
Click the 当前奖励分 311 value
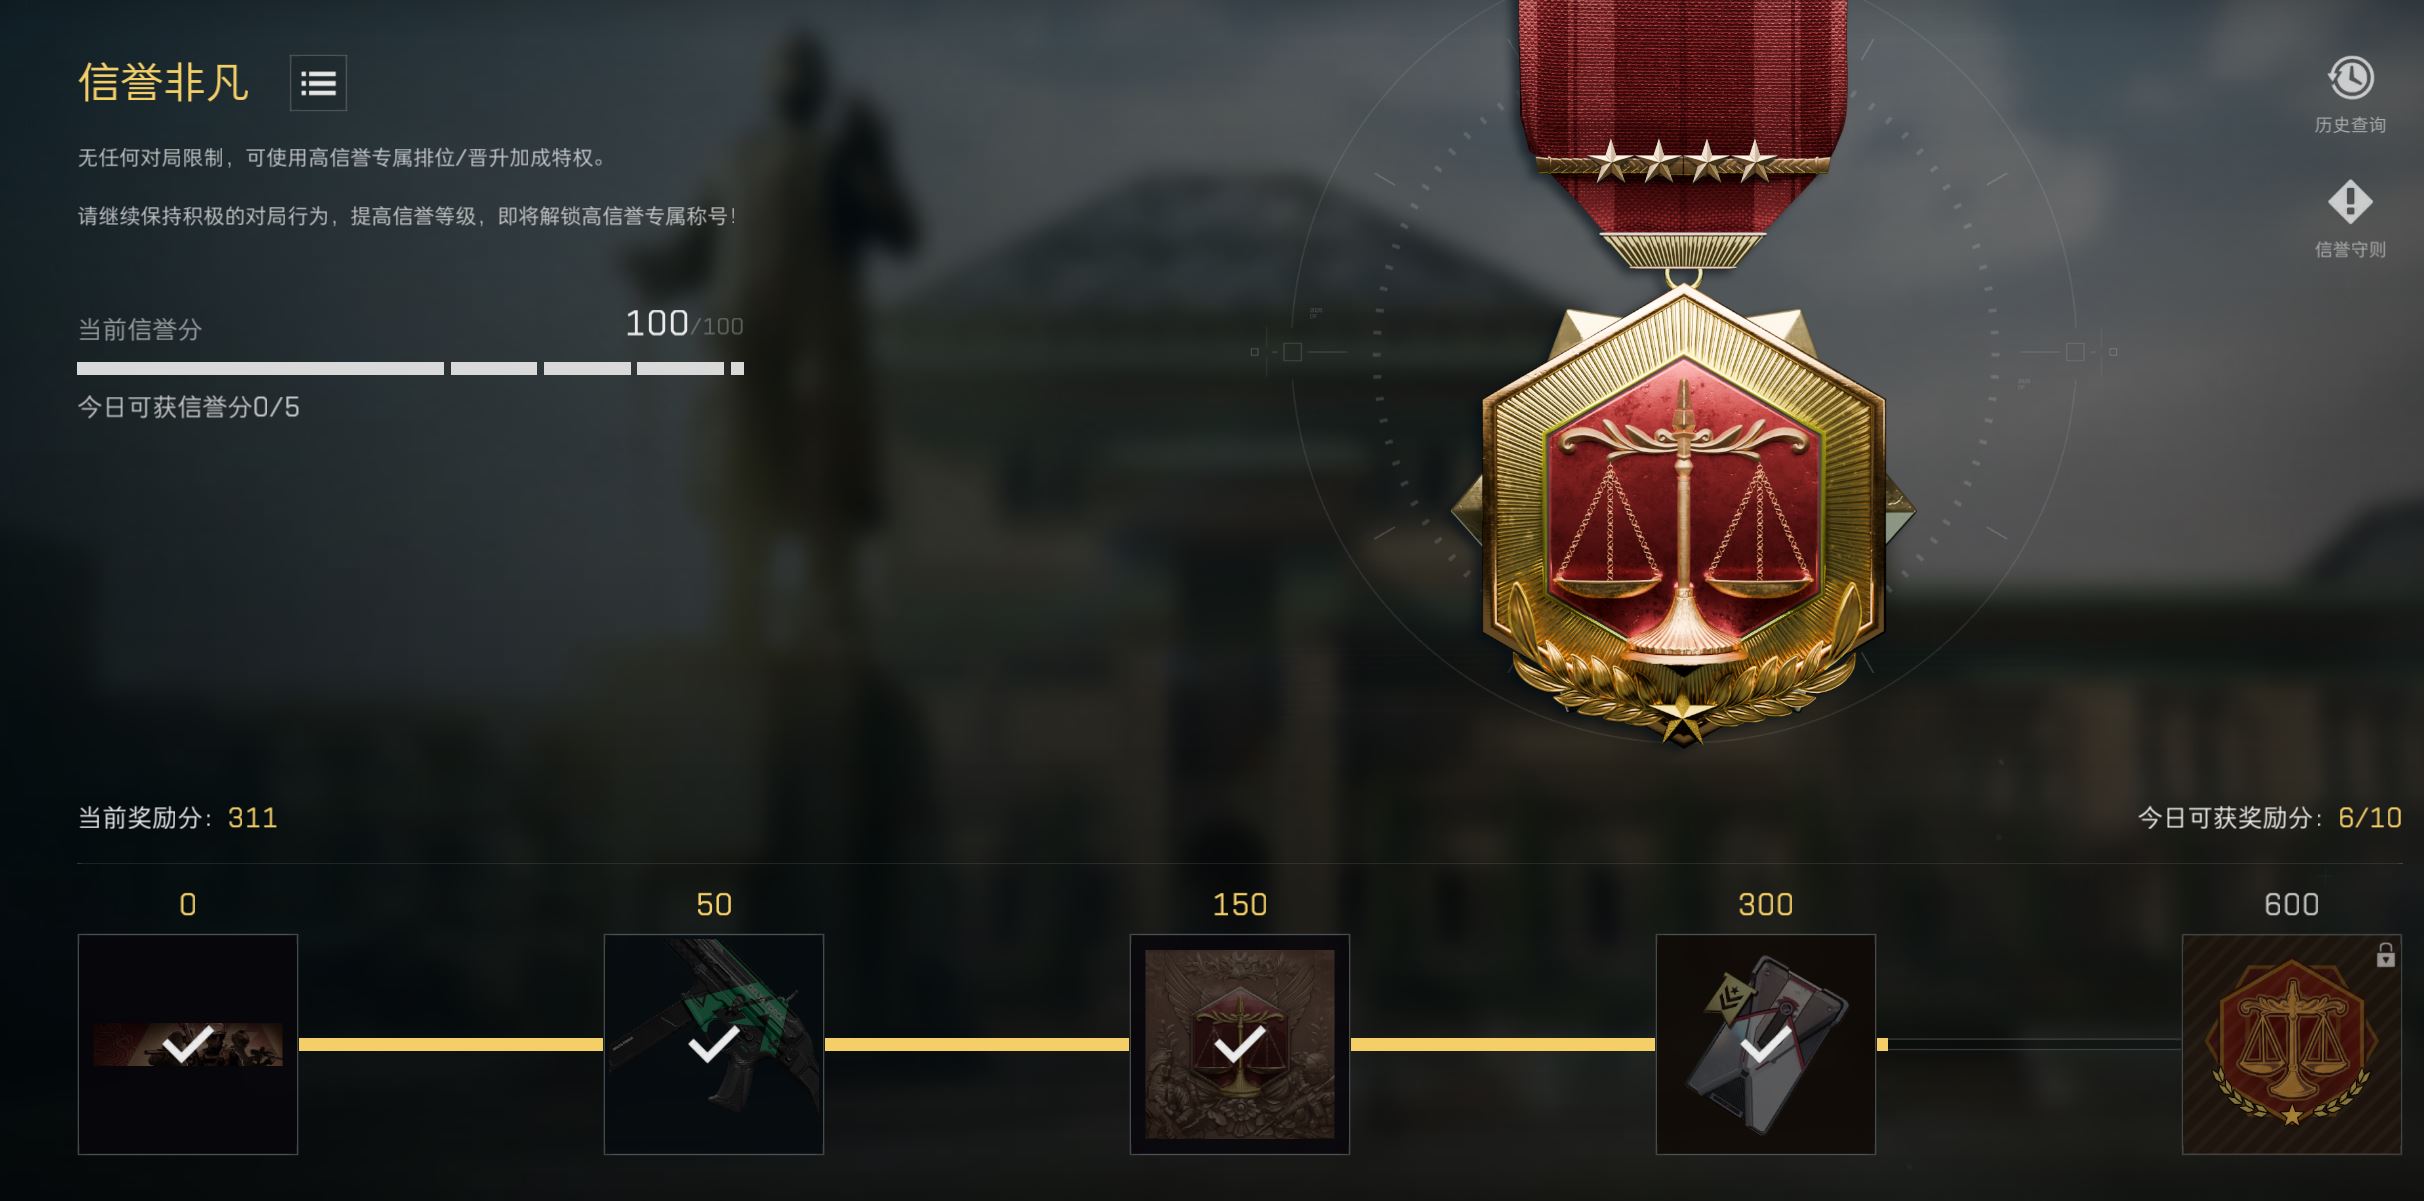252,818
